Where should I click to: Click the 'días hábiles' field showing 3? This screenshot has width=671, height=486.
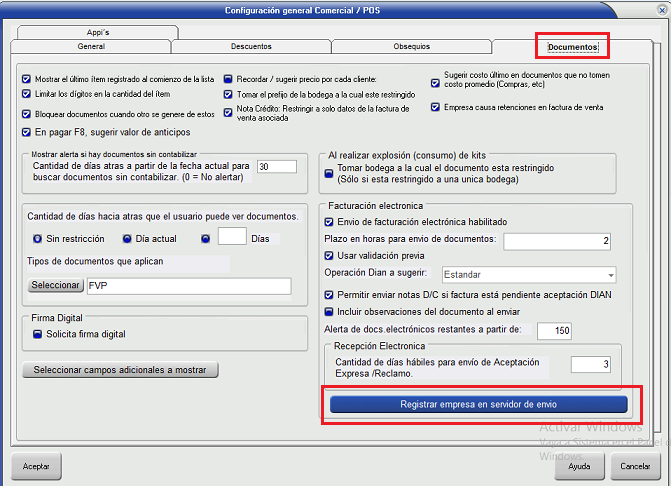(x=591, y=364)
